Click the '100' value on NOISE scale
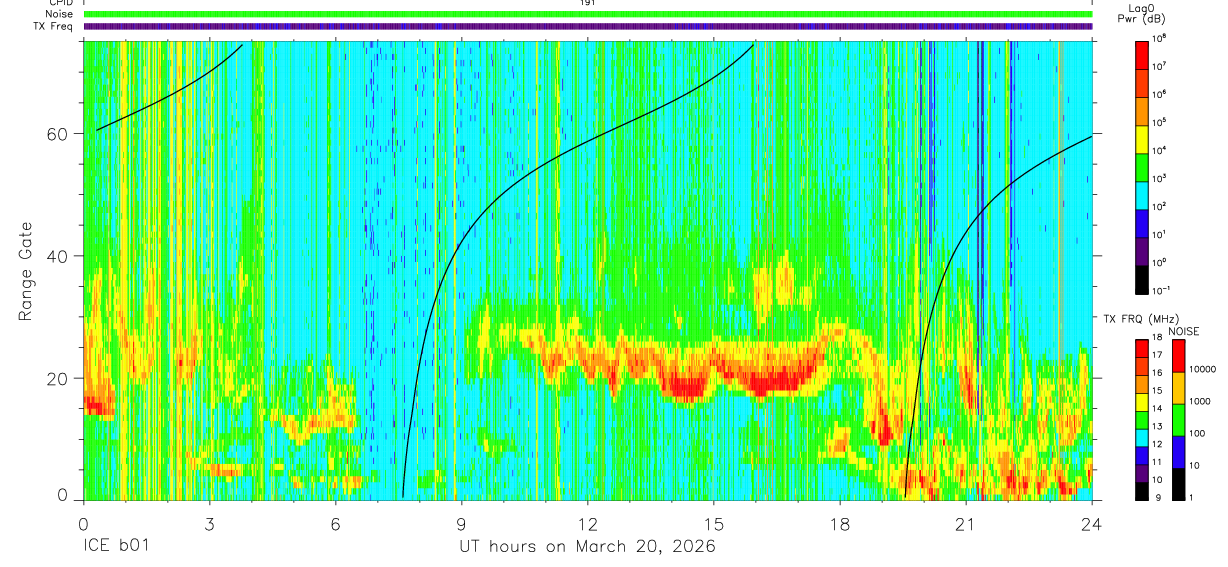1228x567 pixels. [1197, 433]
